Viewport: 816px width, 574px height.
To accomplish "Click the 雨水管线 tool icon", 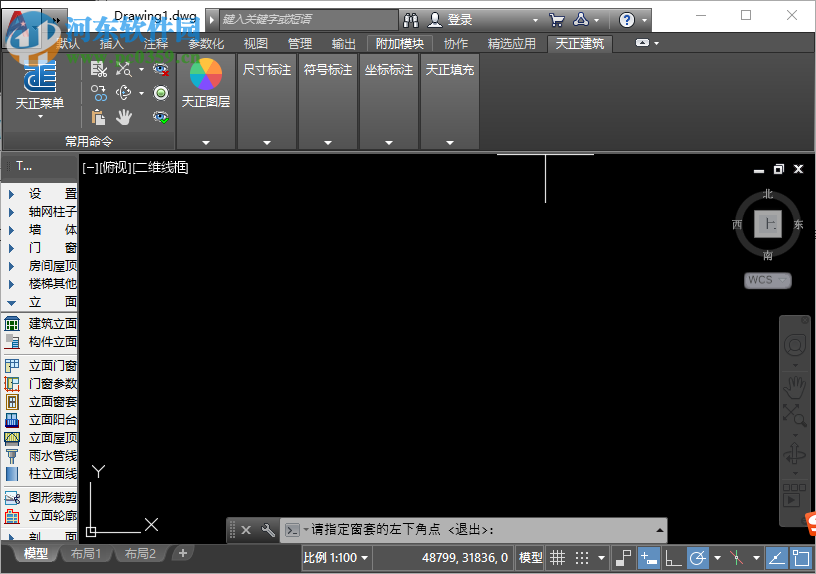I will [x=12, y=456].
